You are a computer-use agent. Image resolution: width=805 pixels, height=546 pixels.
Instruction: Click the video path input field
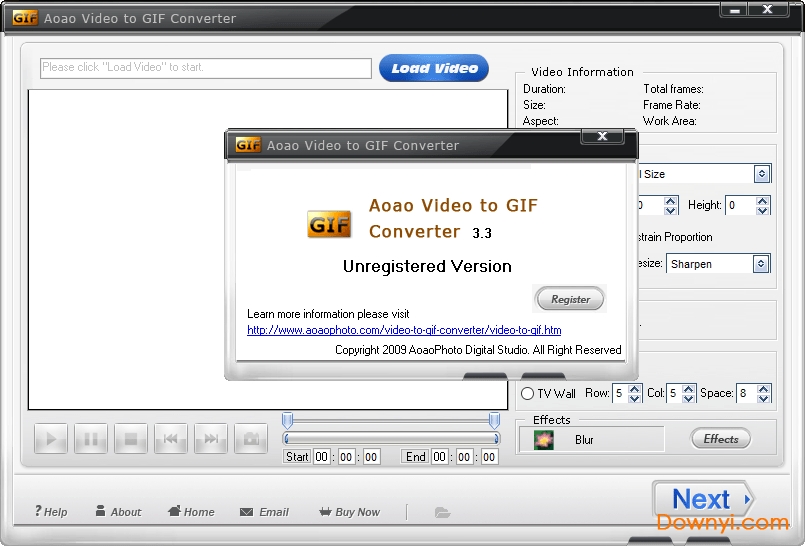click(x=206, y=68)
